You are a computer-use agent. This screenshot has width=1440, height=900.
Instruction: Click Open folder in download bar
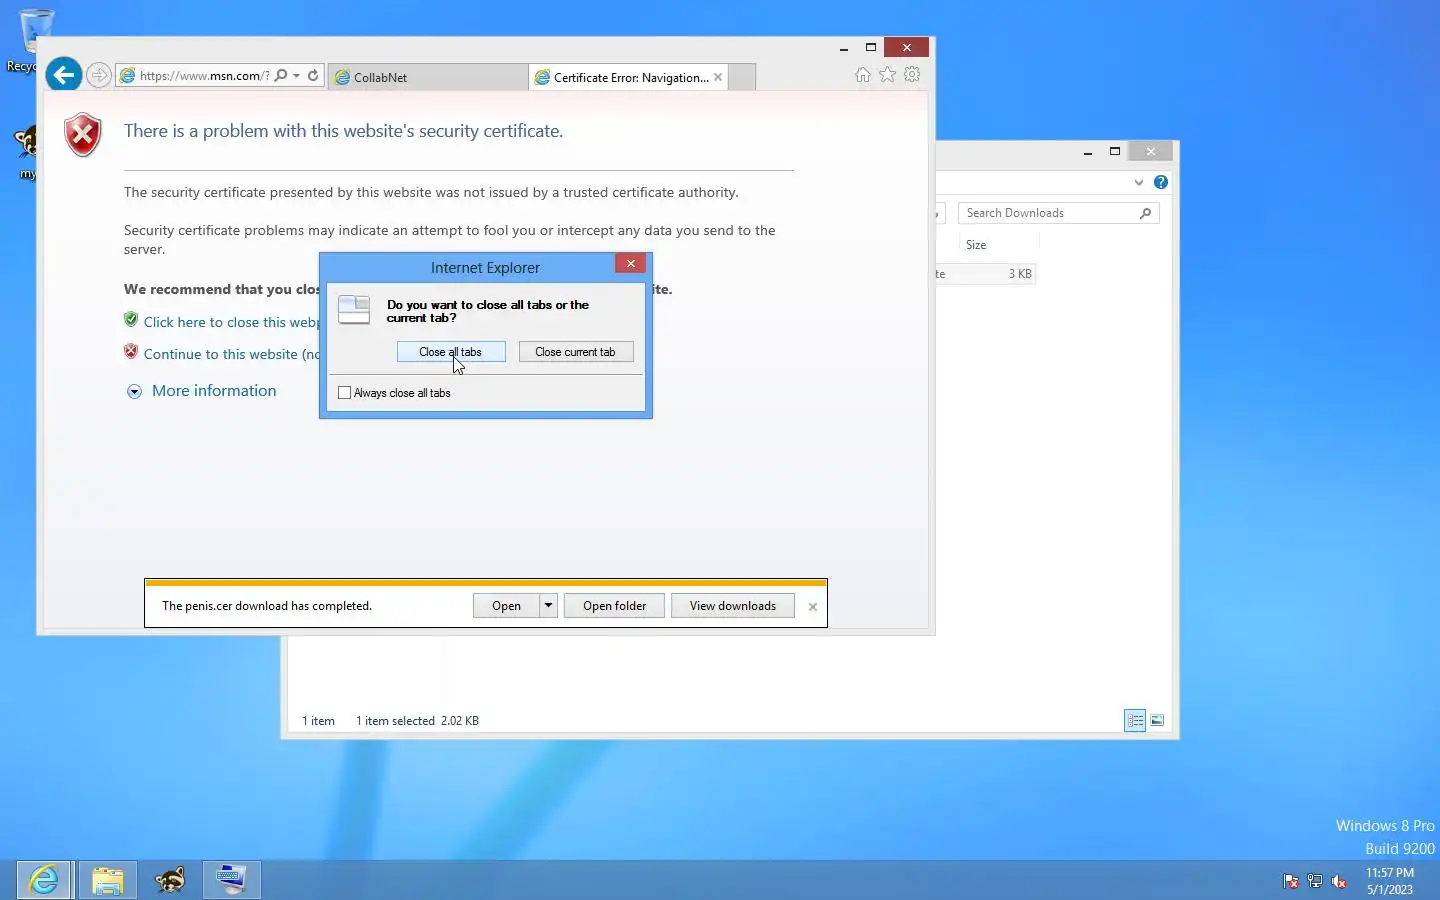click(614, 606)
